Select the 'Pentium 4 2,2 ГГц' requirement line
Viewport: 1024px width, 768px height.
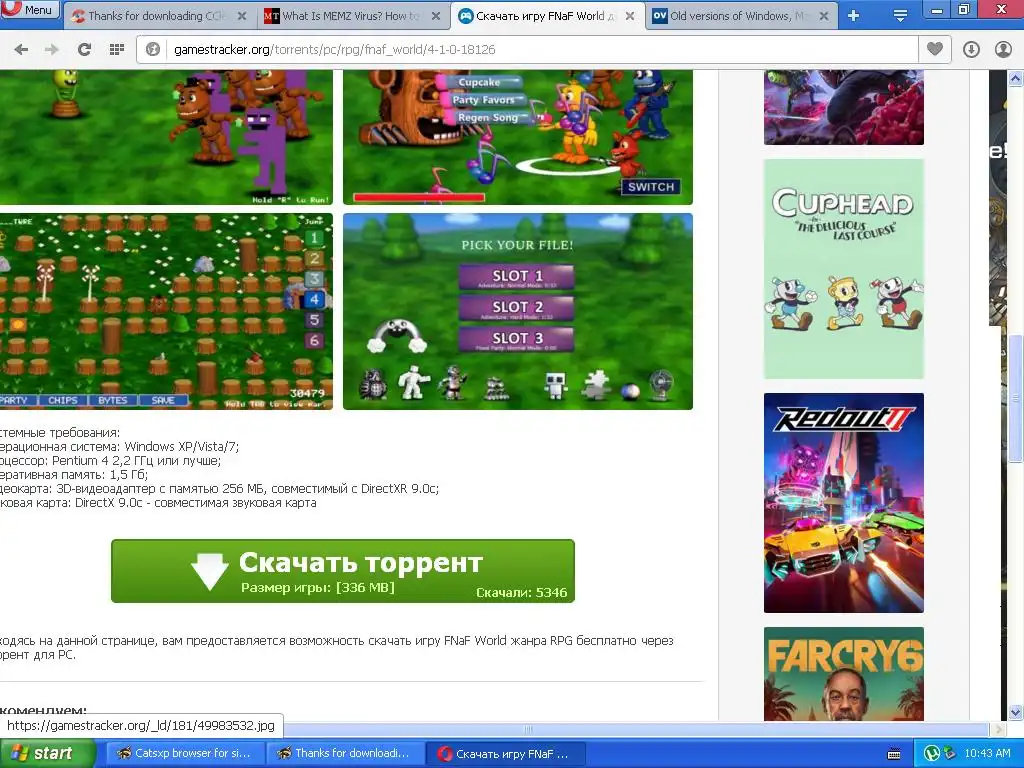click(111, 460)
